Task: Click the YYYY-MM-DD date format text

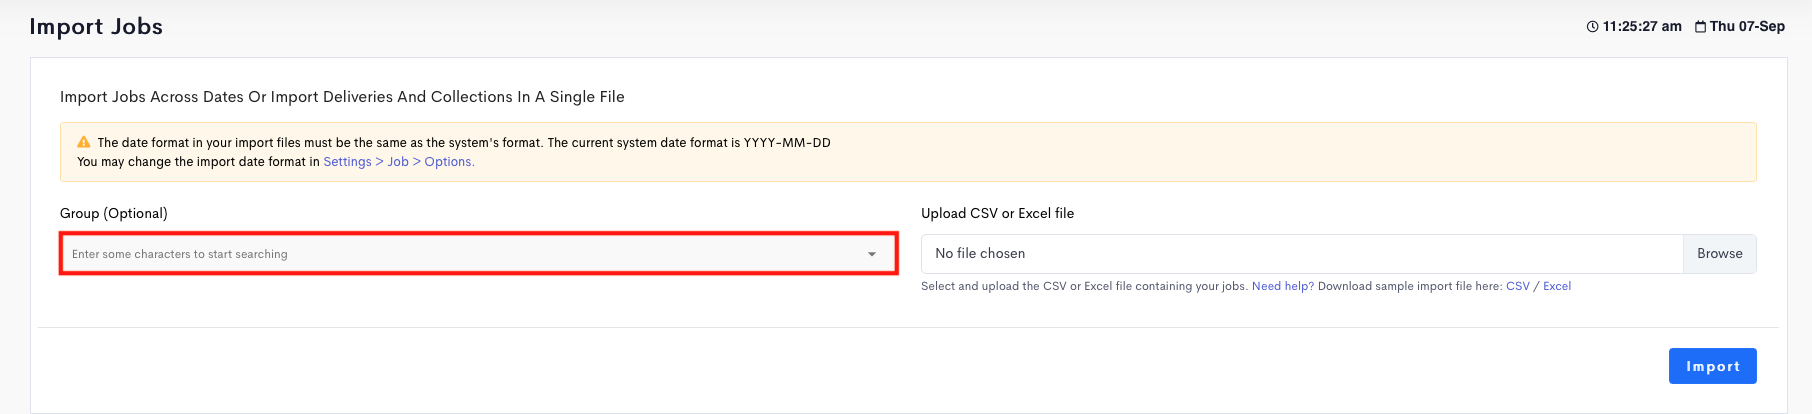Action: click(787, 143)
